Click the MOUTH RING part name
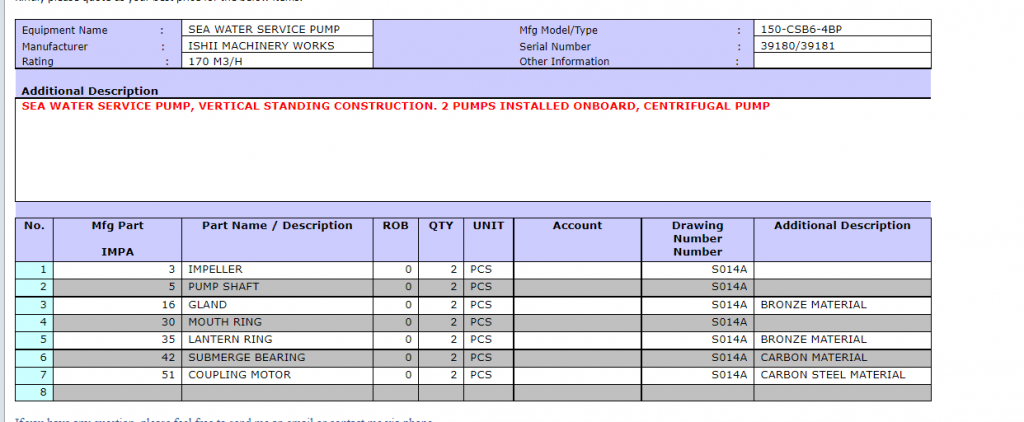The image size is (1024, 422). 277,322
